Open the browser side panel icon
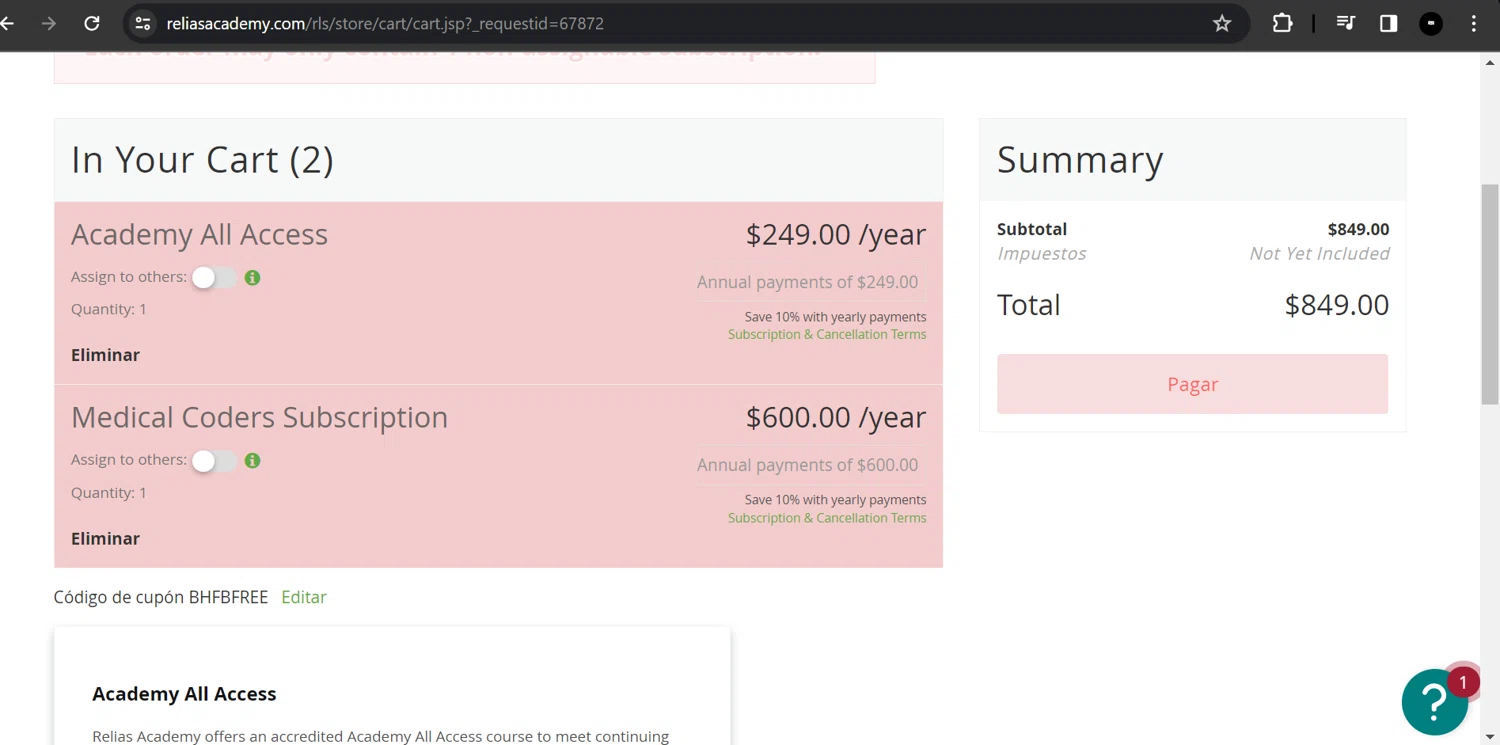This screenshot has width=1500, height=745. (1388, 23)
